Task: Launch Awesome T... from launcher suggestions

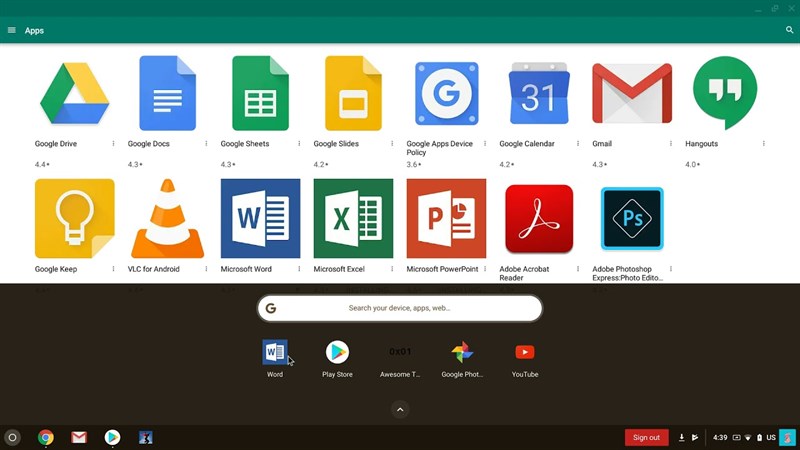Action: (400, 352)
